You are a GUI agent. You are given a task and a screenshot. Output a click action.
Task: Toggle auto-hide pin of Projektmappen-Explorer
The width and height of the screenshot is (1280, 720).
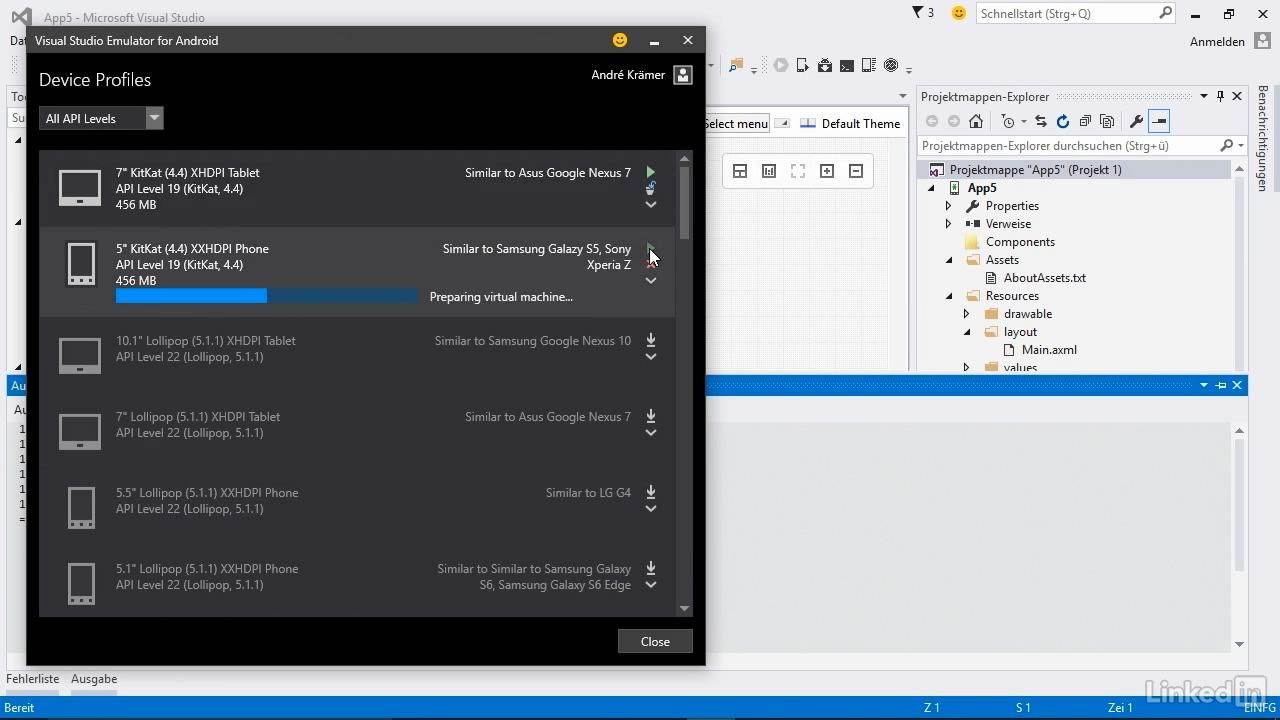point(1220,97)
